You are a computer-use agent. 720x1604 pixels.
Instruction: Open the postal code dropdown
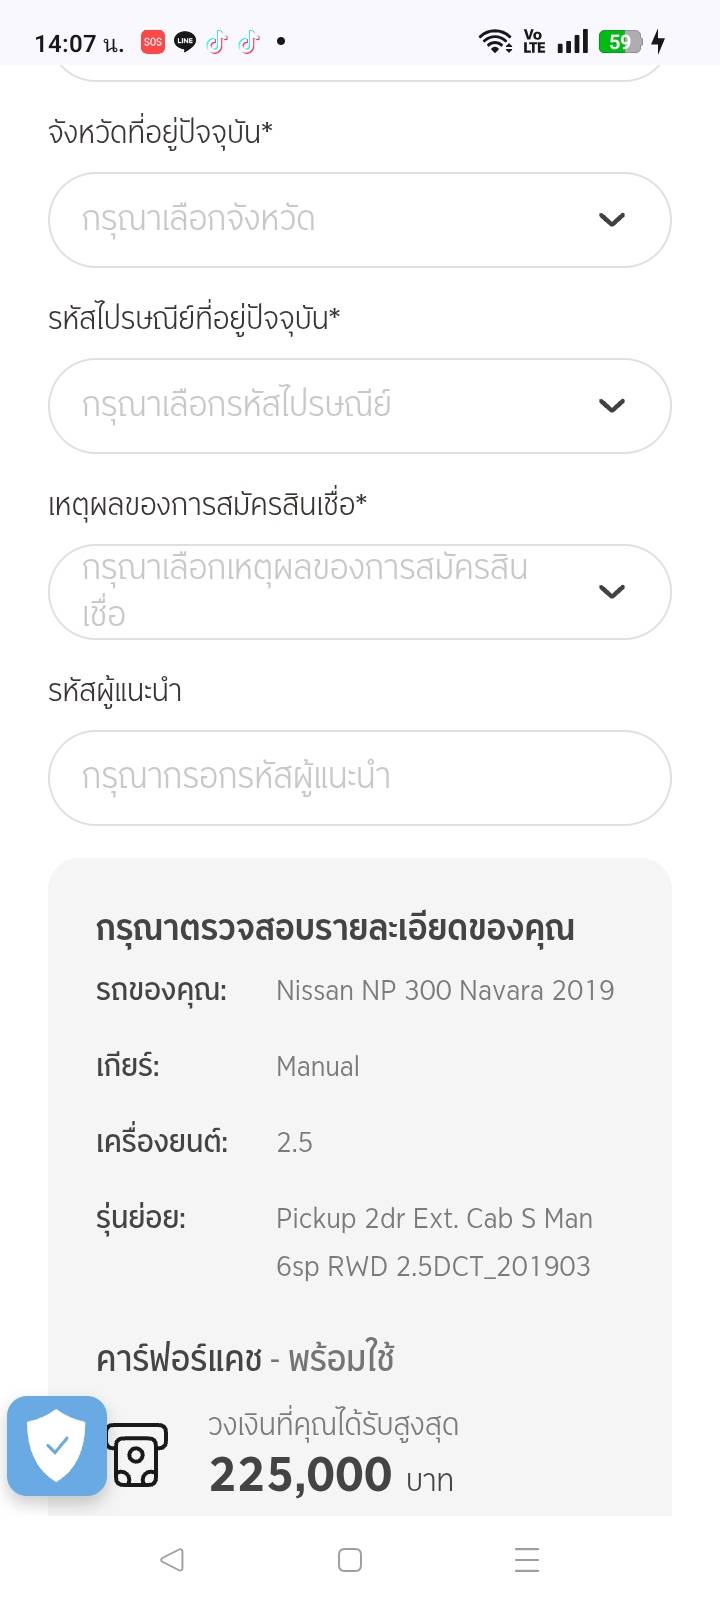click(330, 406)
